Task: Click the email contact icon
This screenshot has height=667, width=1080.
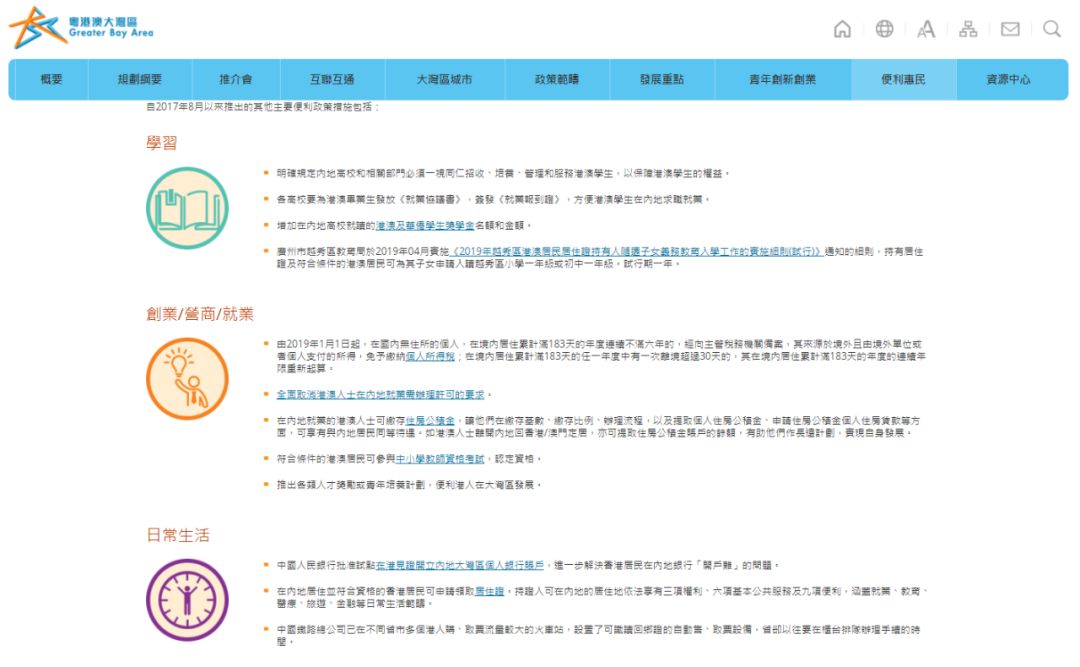Action: coord(1008,30)
